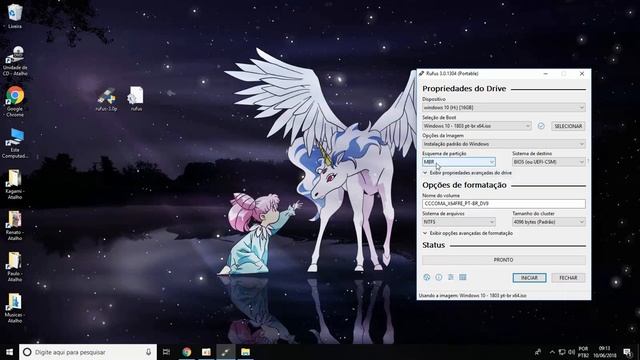
Task: Open Lixeira recycle bin on desktop
Action: pos(15,16)
